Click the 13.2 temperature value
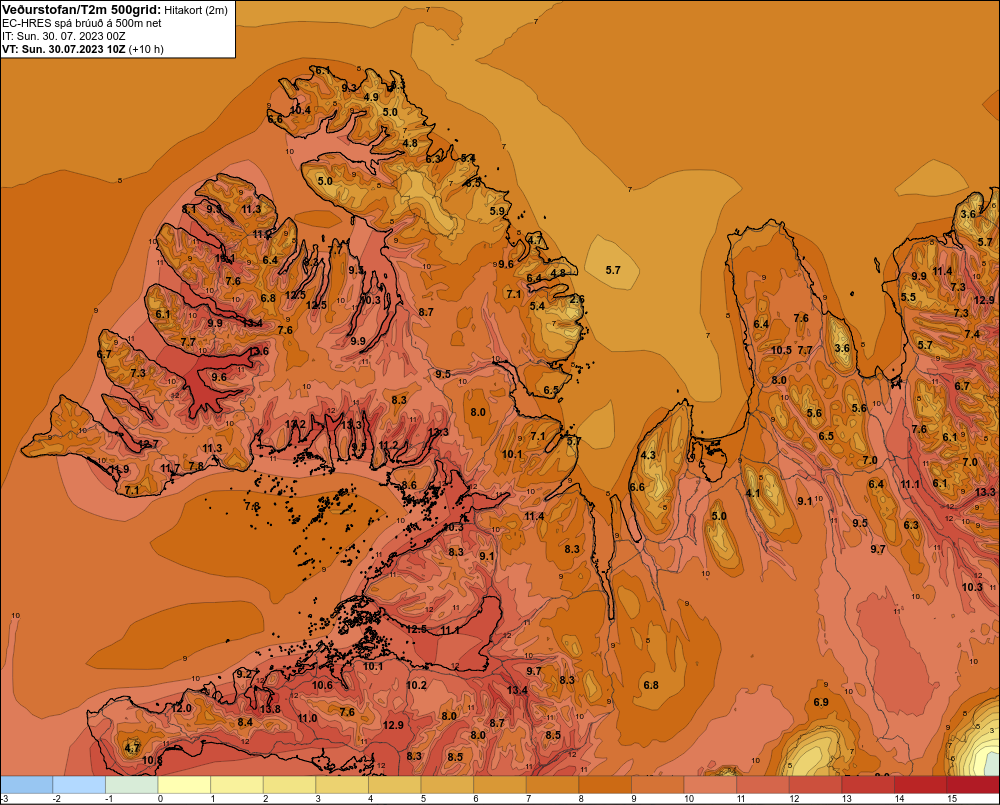The image size is (1000, 805). [295, 424]
